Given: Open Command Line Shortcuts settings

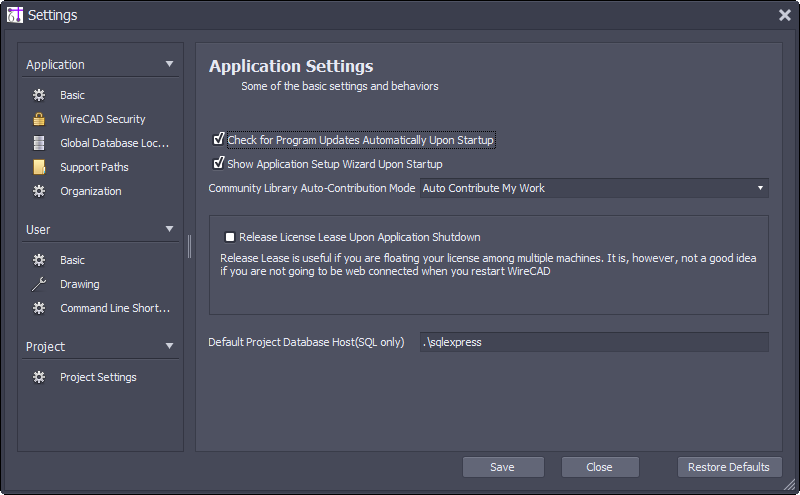Looking at the screenshot, I should (115, 308).
